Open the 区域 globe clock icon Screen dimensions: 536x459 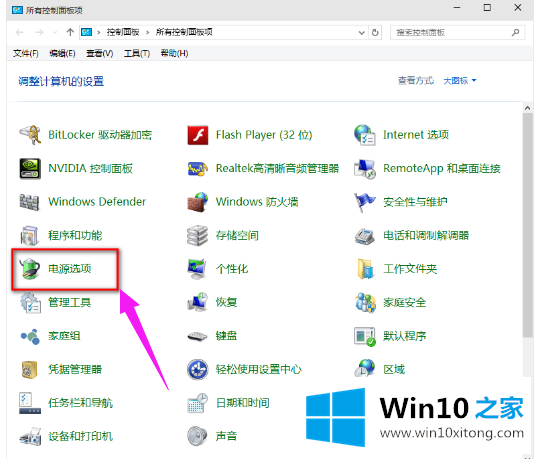tap(365, 368)
